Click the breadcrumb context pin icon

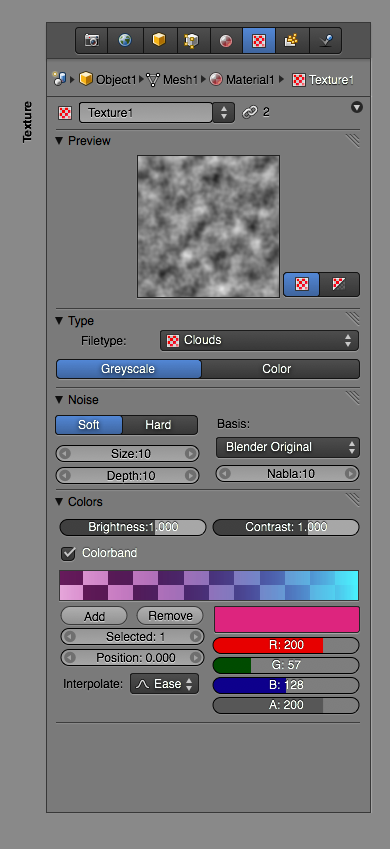tap(59, 79)
